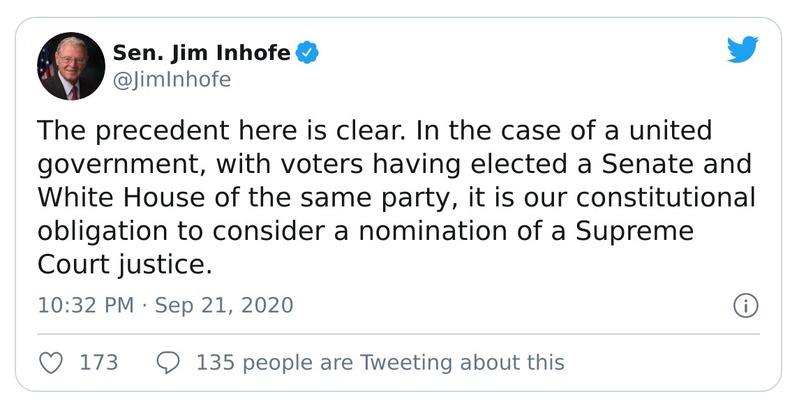Screen dimensions: 799x408
Task: Open the info circle icon
Action: point(744,305)
